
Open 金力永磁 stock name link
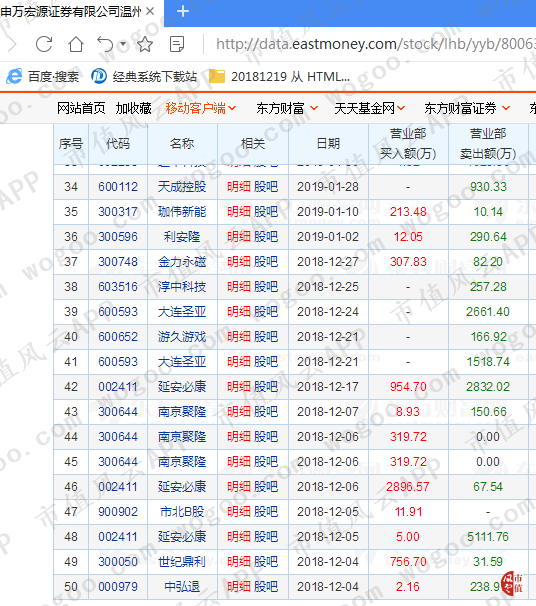[182, 262]
